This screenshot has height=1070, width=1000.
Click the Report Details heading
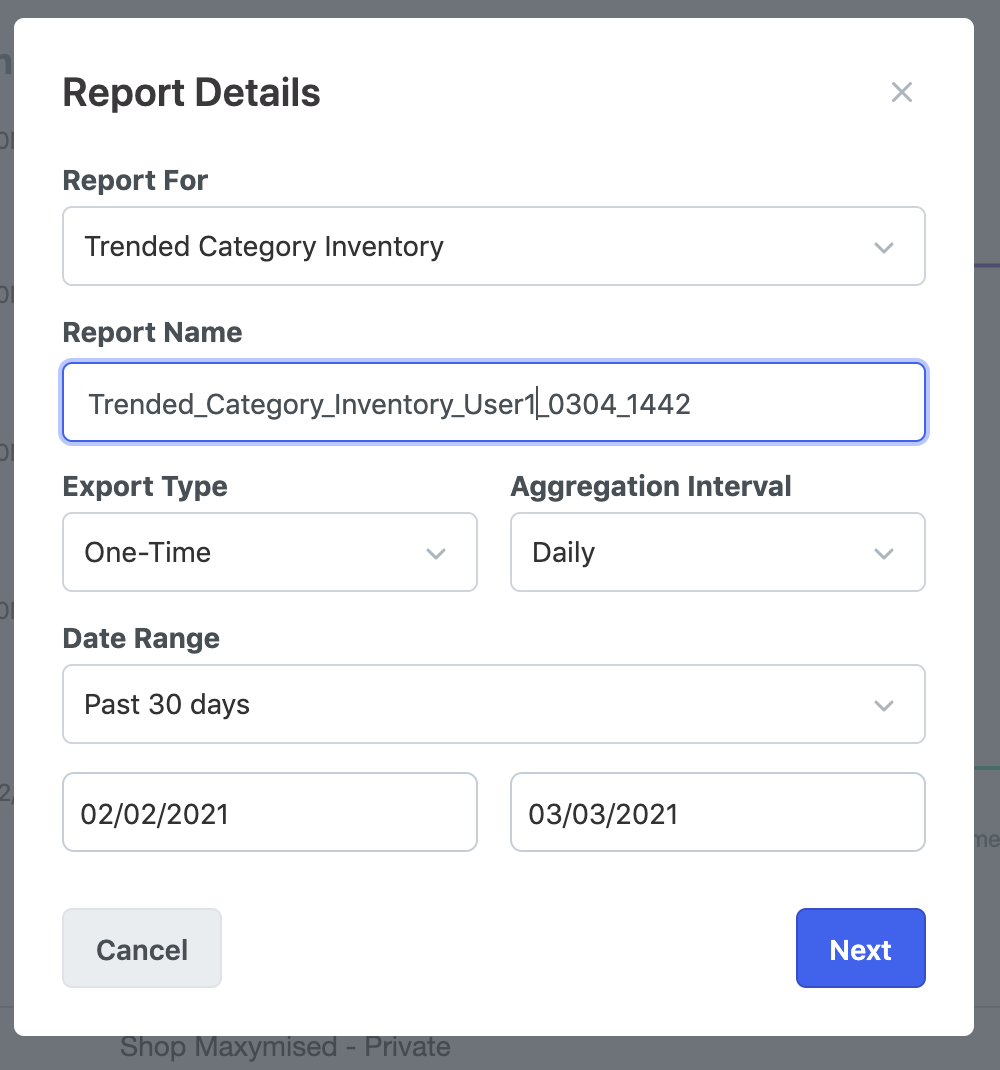pyautogui.click(x=191, y=93)
